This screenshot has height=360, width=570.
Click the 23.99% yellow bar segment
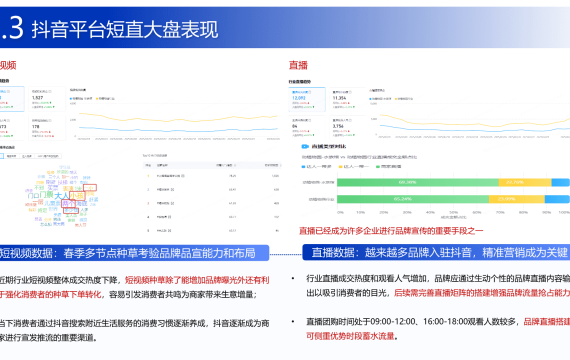click(517, 199)
